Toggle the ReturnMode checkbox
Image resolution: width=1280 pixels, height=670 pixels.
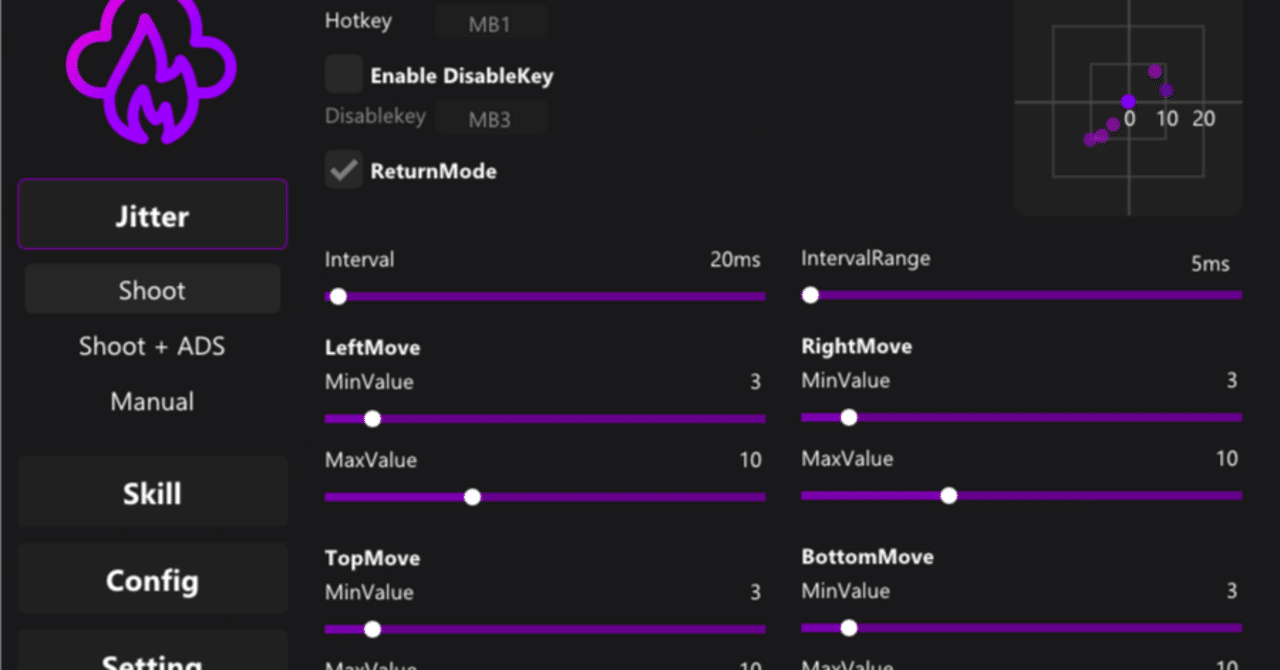(344, 170)
